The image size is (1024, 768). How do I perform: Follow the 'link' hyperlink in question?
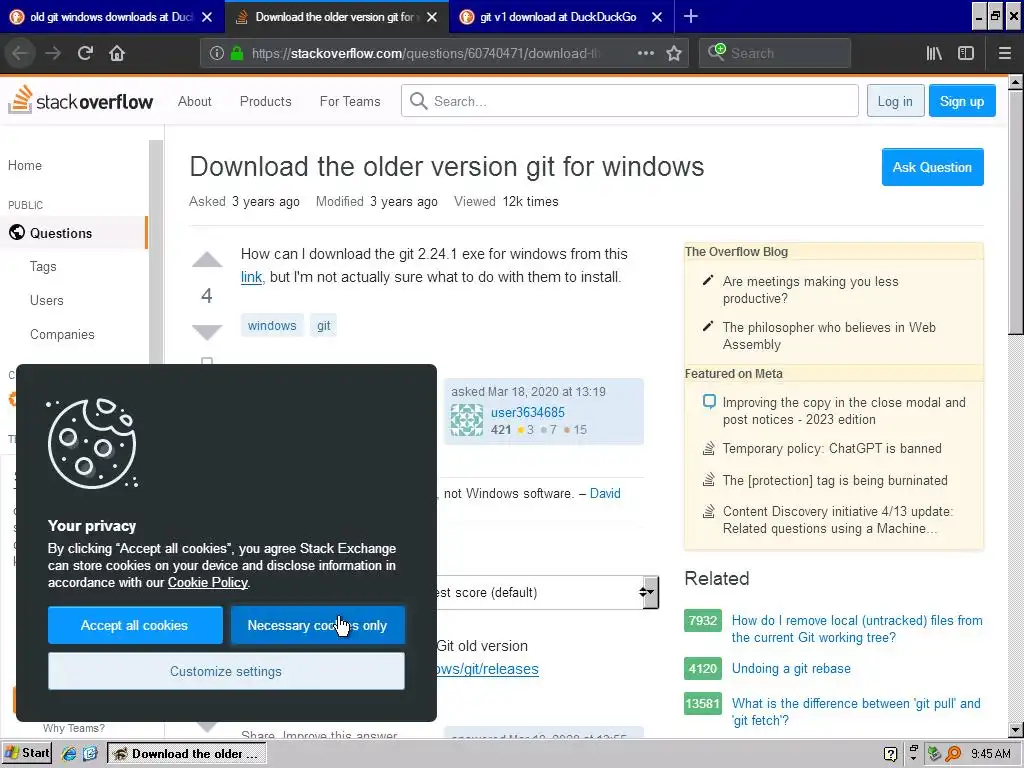point(251,277)
